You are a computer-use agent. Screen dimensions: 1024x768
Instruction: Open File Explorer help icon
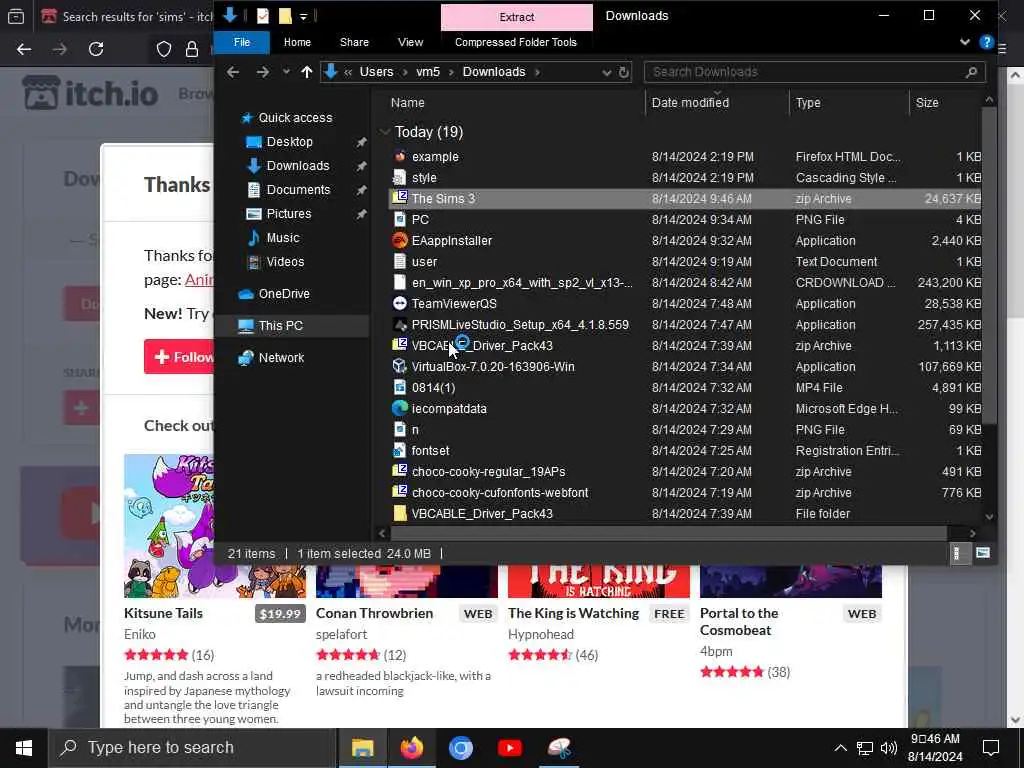pyautogui.click(x=986, y=42)
